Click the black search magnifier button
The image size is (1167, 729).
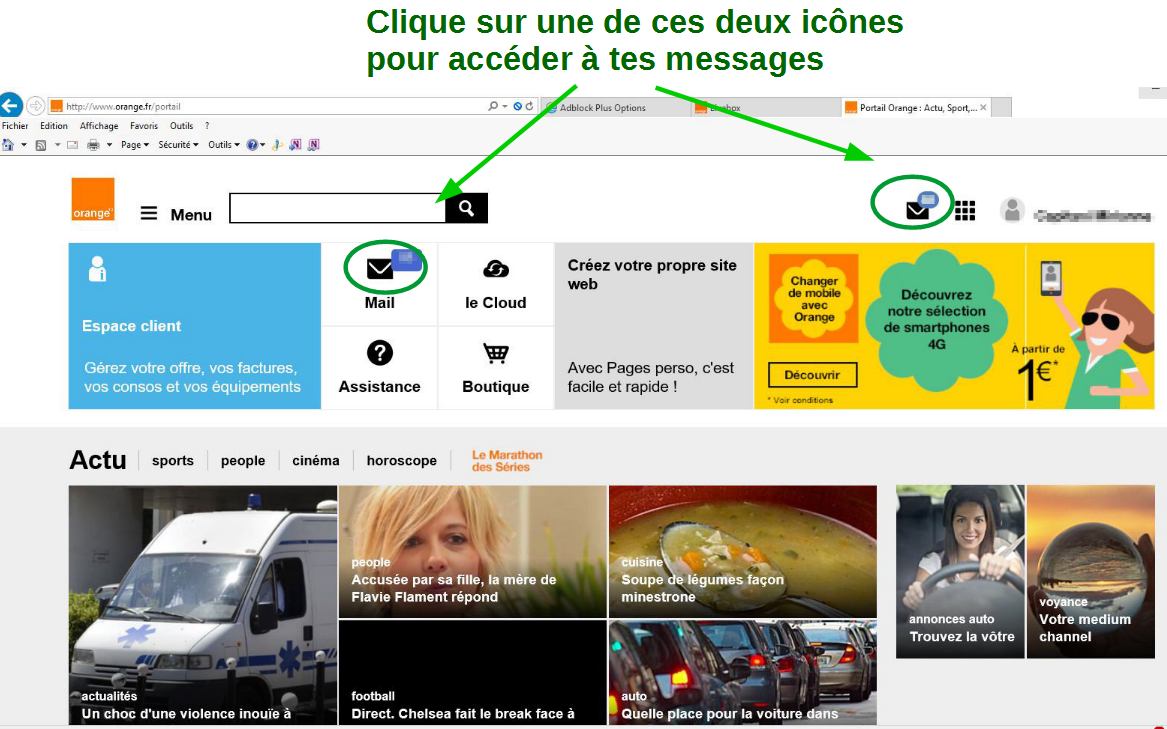(x=467, y=208)
